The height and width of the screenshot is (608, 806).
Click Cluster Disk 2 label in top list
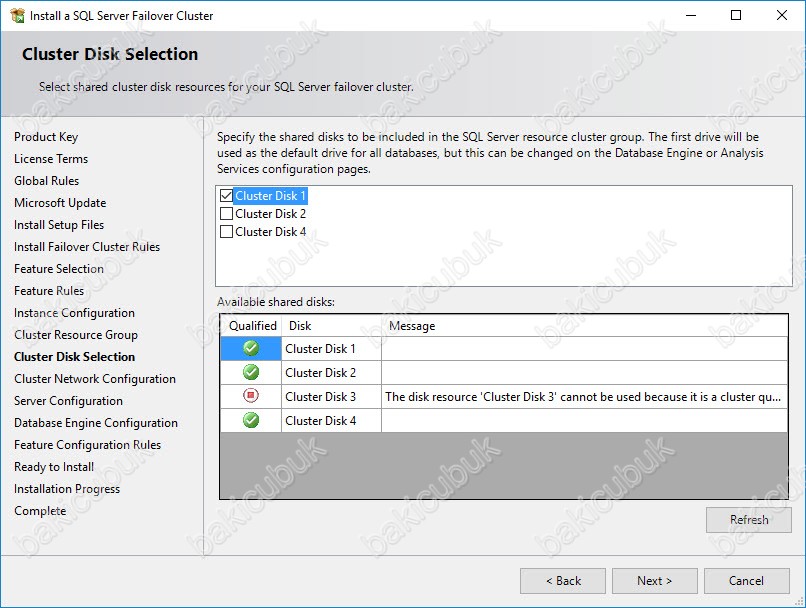pos(270,214)
